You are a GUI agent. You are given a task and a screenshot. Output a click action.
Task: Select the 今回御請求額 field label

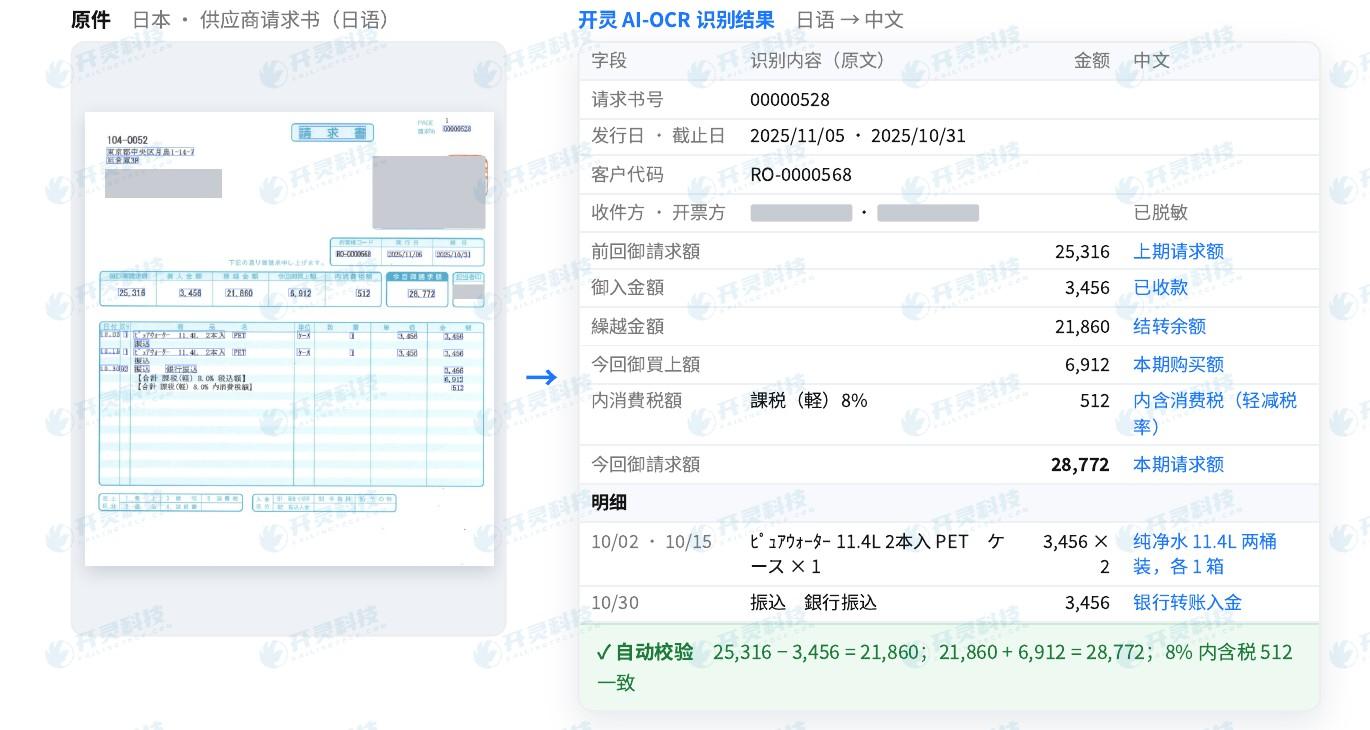[645, 464]
